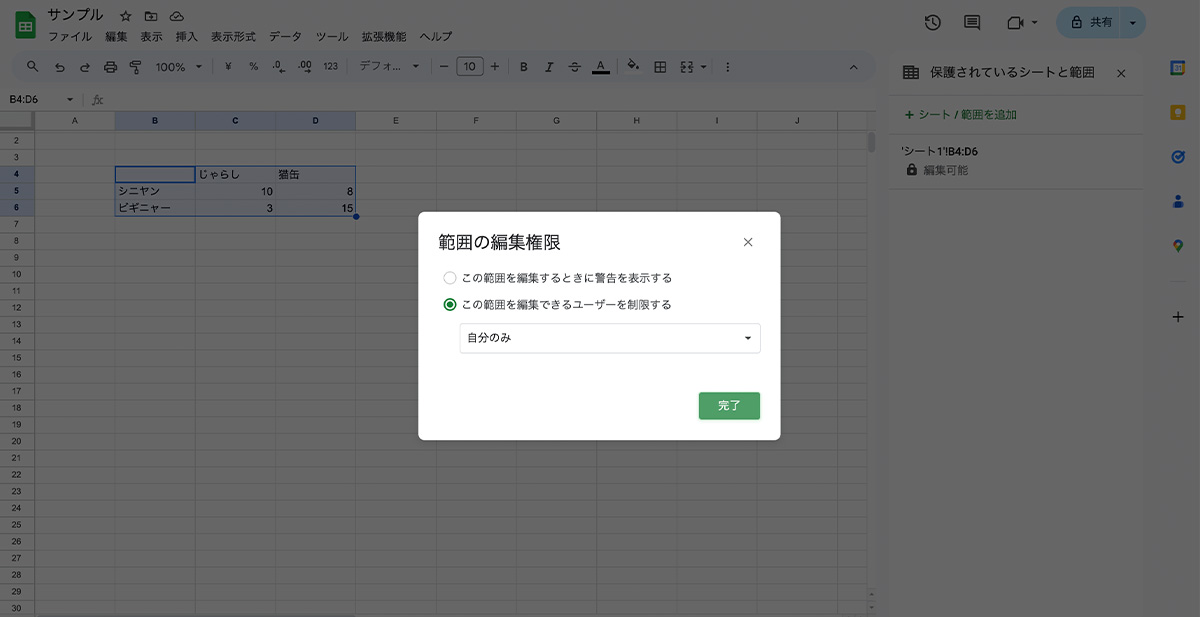Expand the 100% zoom dropdown
This screenshot has width=1200, height=617.
(178, 67)
